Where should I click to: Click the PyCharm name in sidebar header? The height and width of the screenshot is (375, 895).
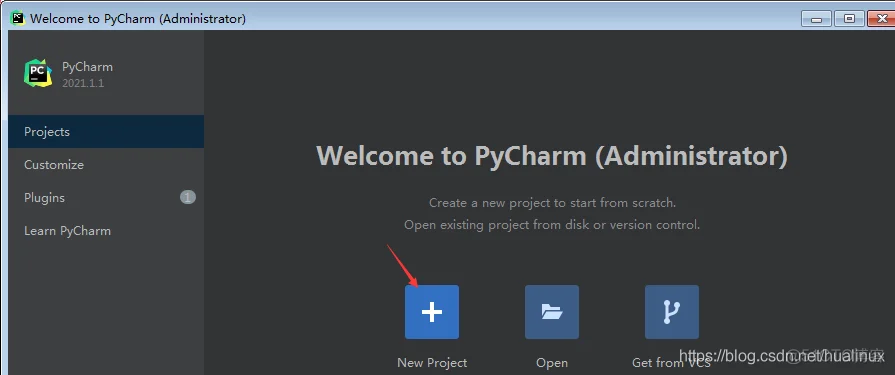pyautogui.click(x=87, y=67)
